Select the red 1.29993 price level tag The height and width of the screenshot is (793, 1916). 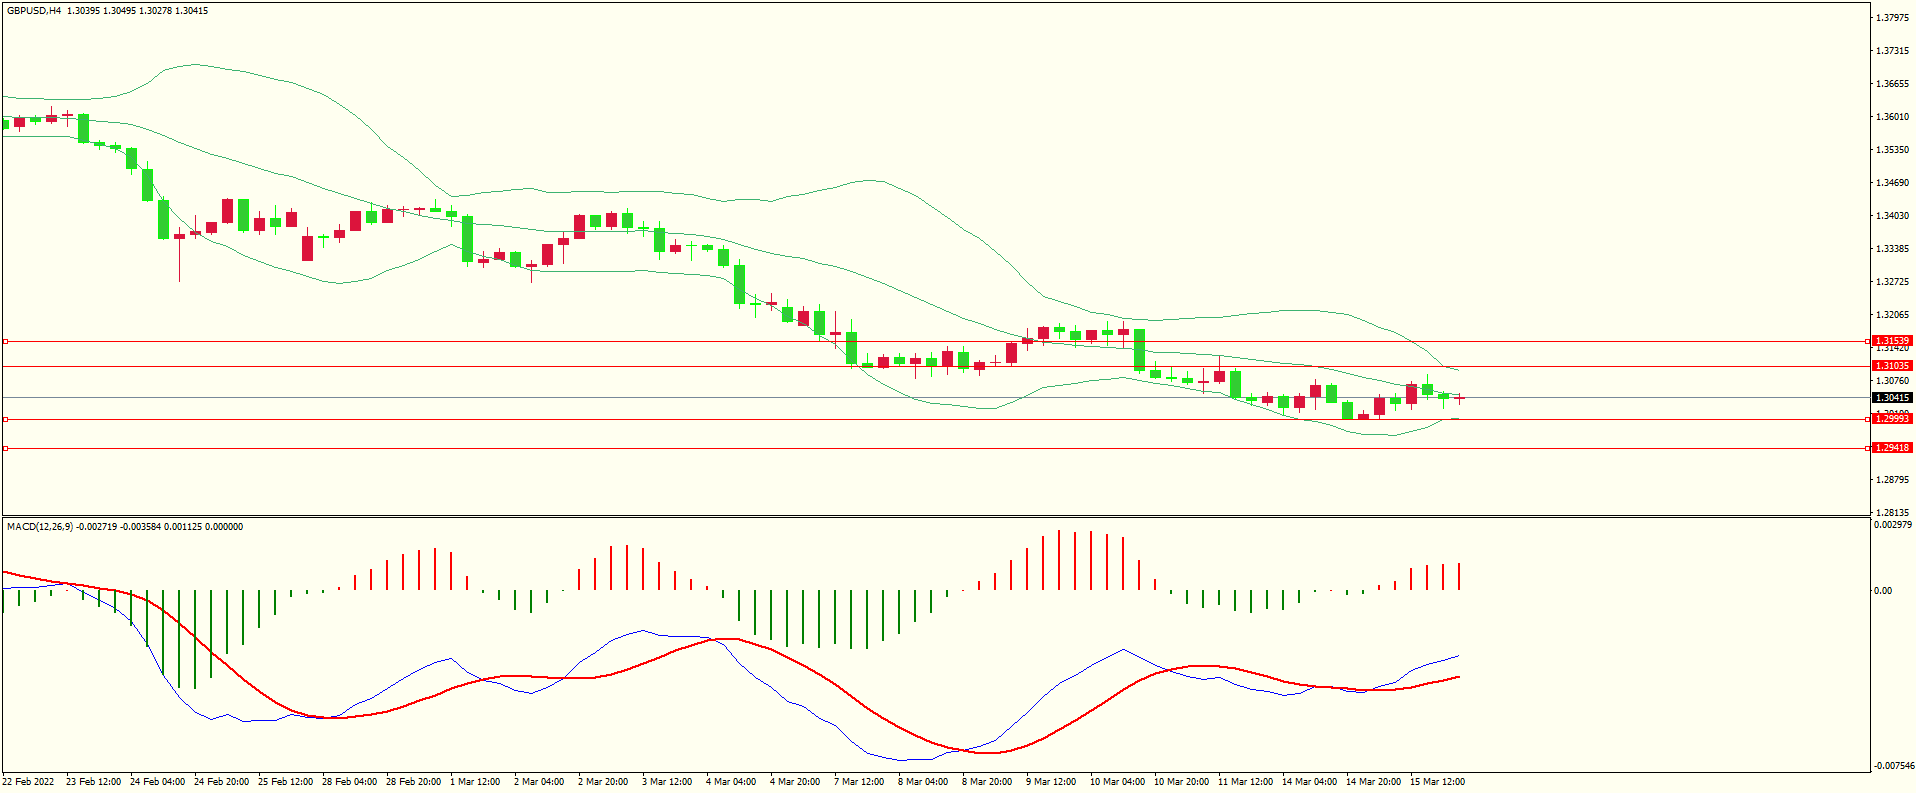(1892, 419)
